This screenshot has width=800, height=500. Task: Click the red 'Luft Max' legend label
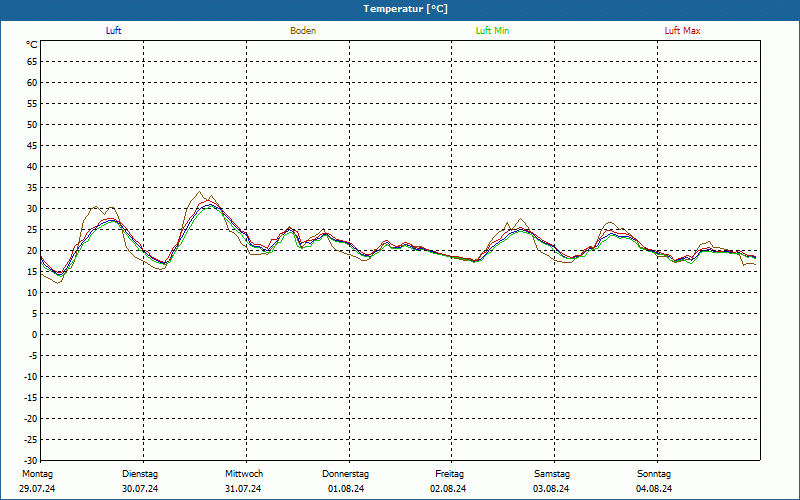[682, 31]
